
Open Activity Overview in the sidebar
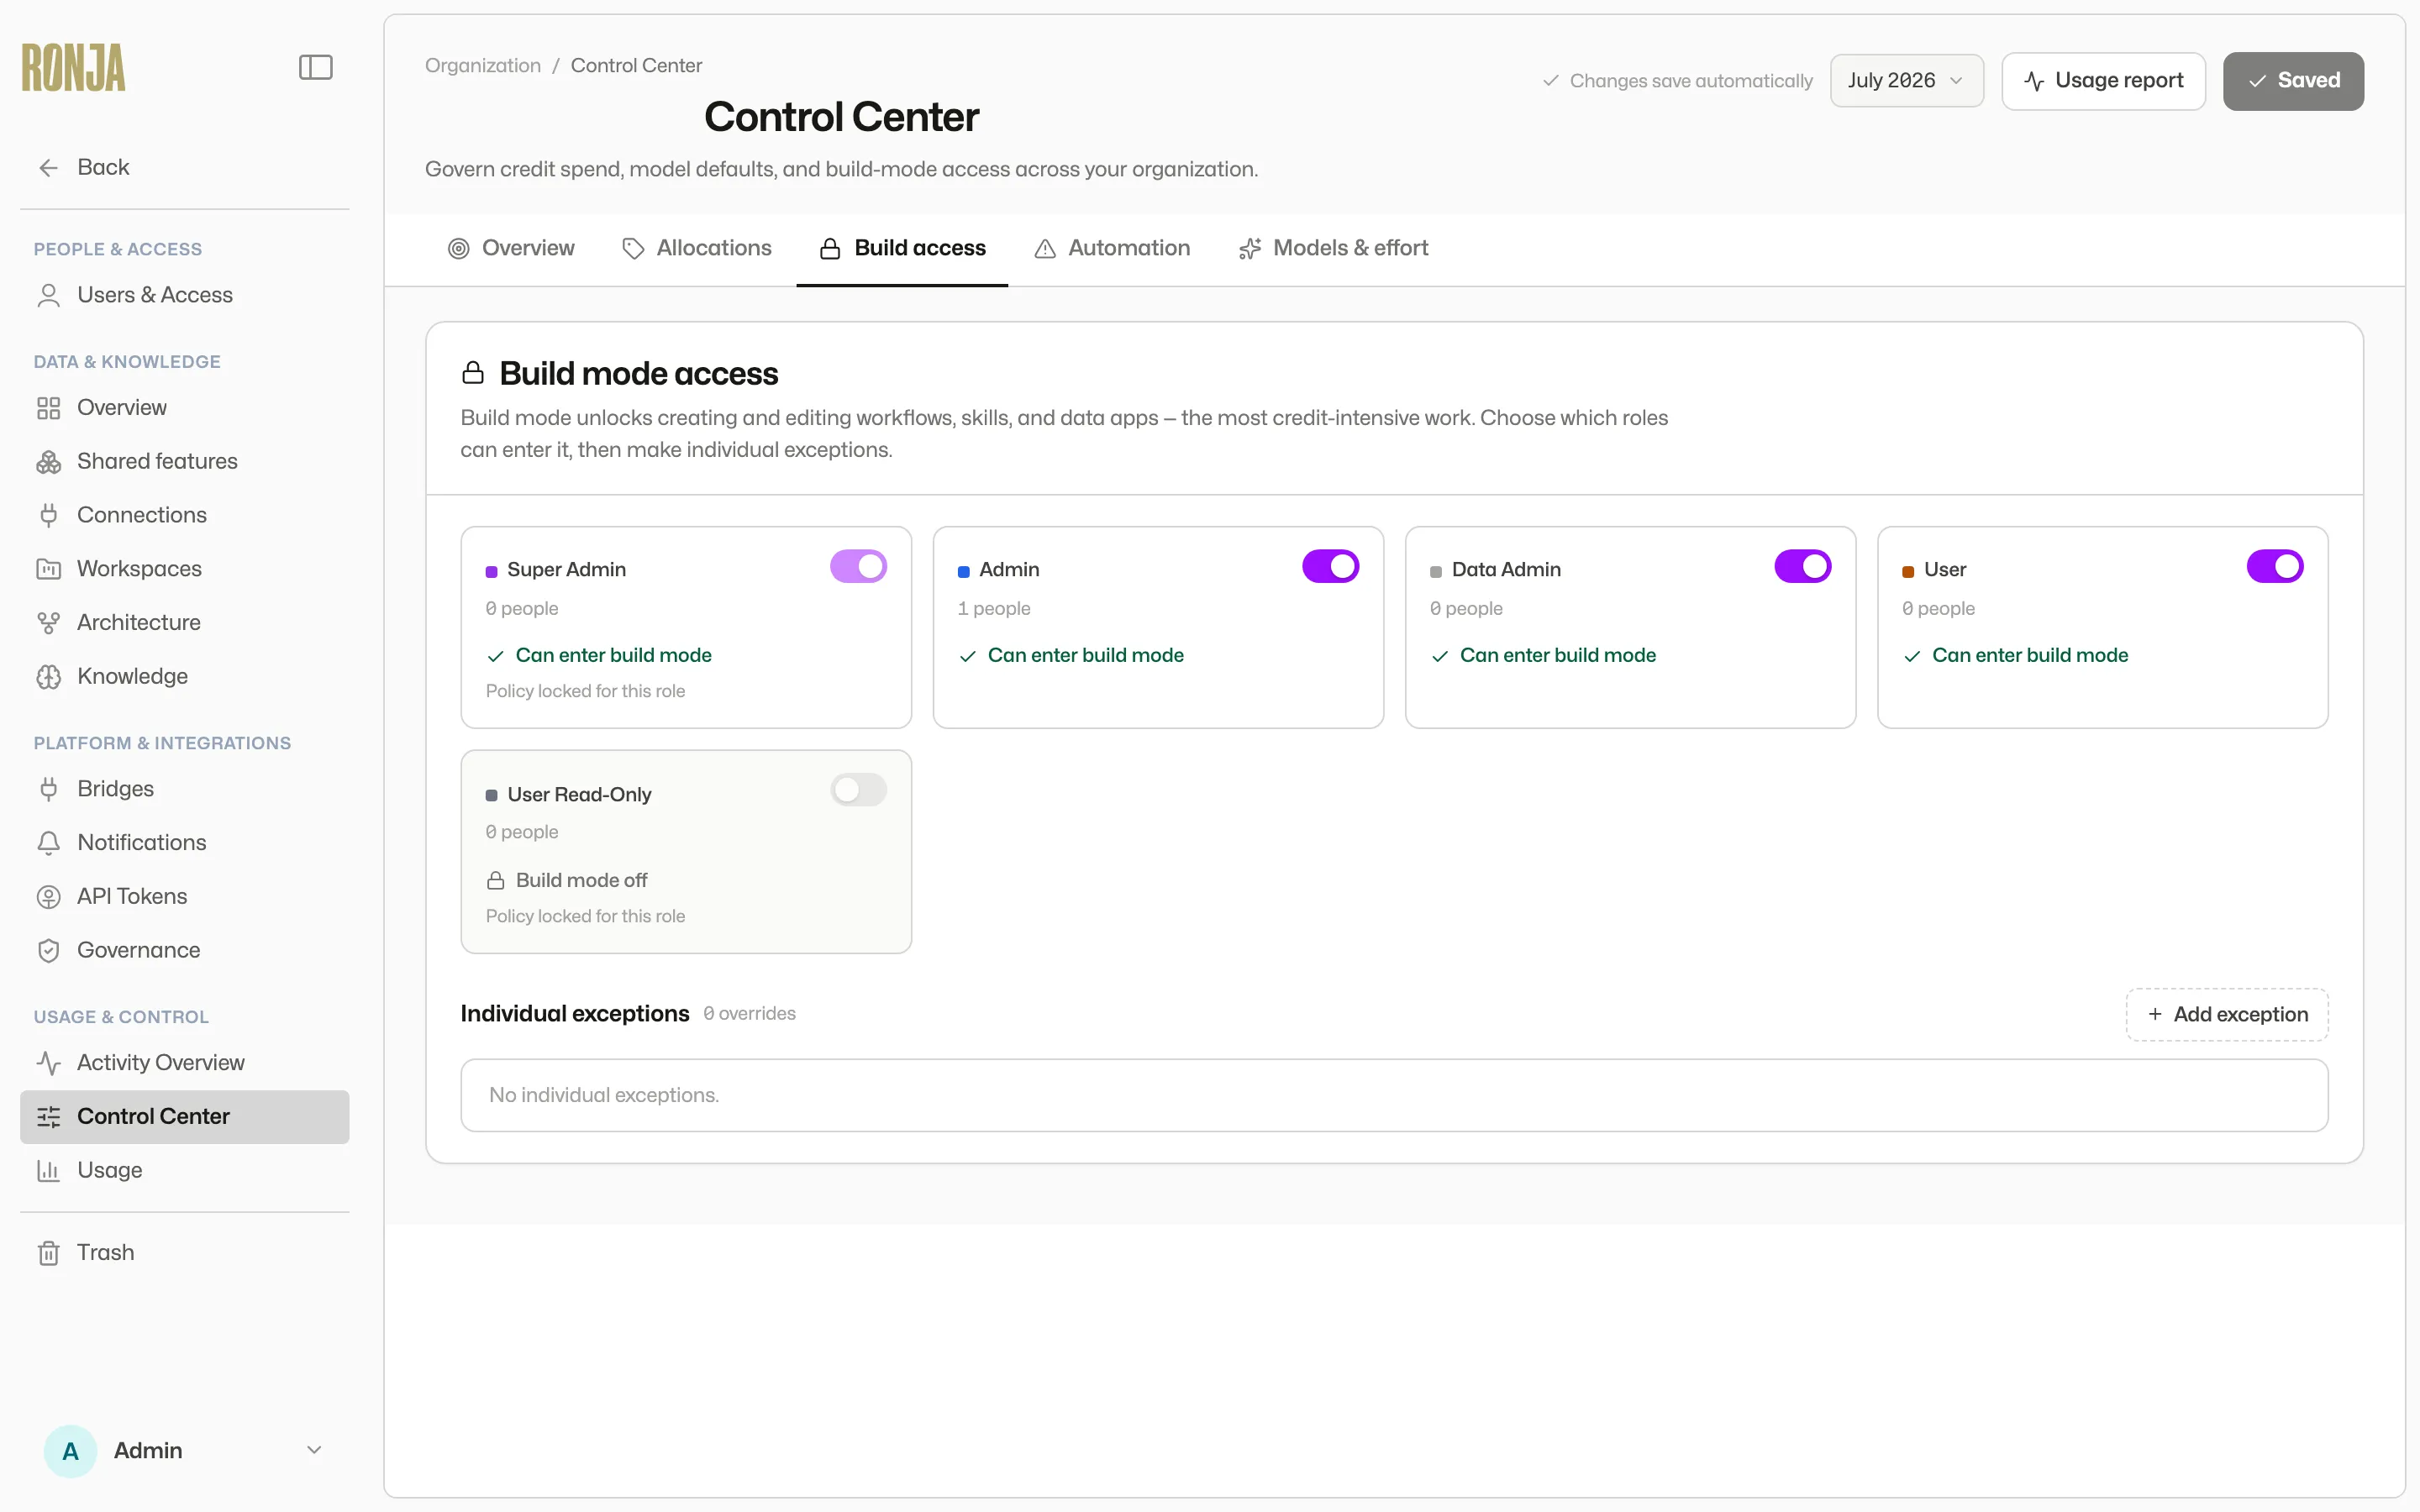pyautogui.click(x=184, y=1063)
